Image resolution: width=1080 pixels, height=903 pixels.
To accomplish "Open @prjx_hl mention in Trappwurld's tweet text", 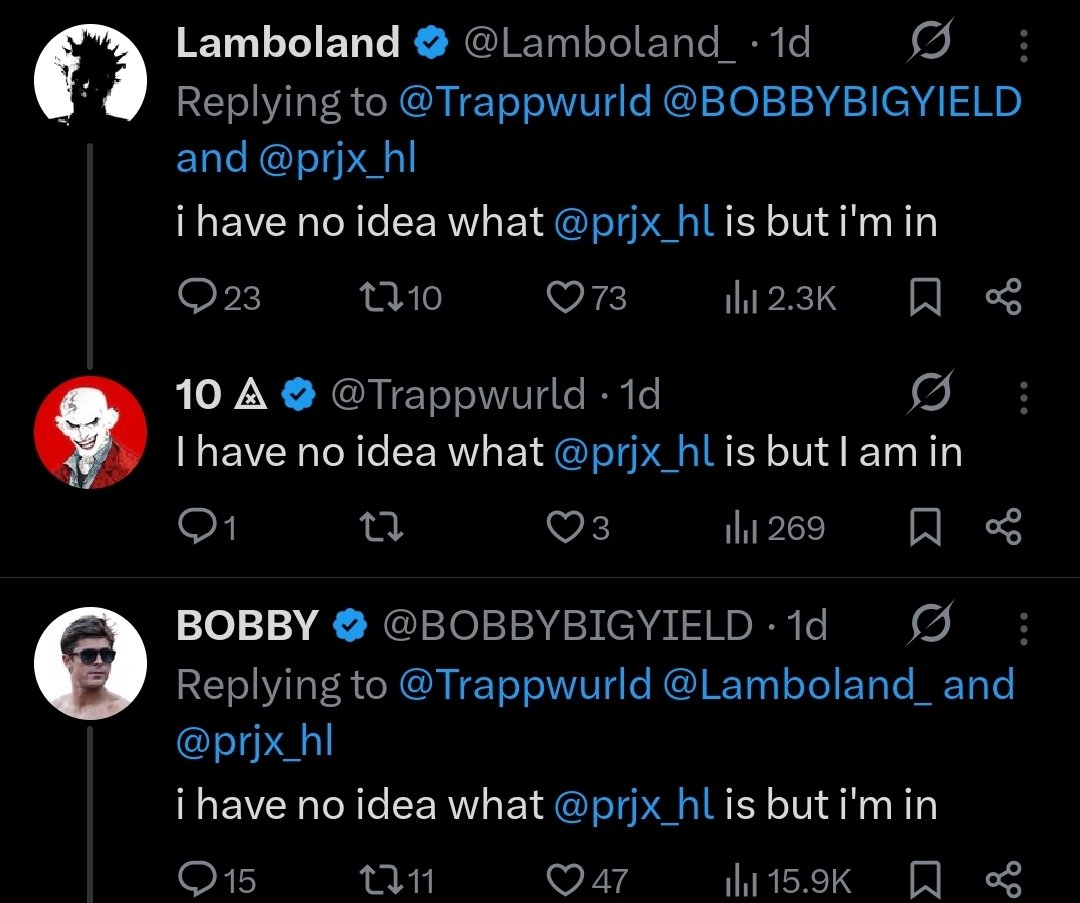I will tap(634, 453).
